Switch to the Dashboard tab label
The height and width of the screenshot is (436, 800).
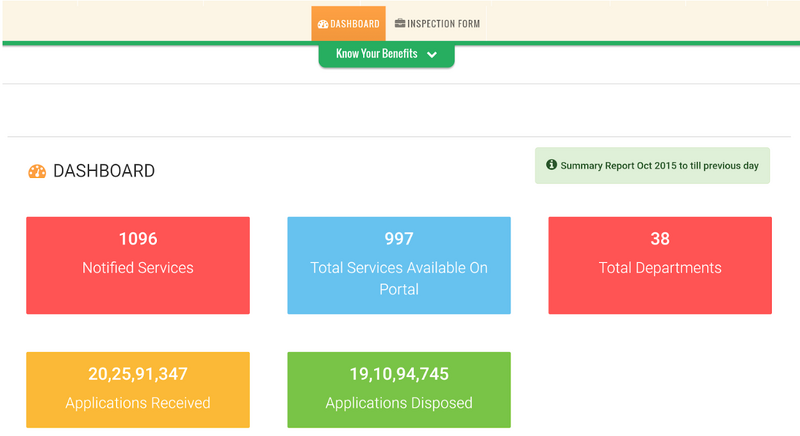[355, 24]
